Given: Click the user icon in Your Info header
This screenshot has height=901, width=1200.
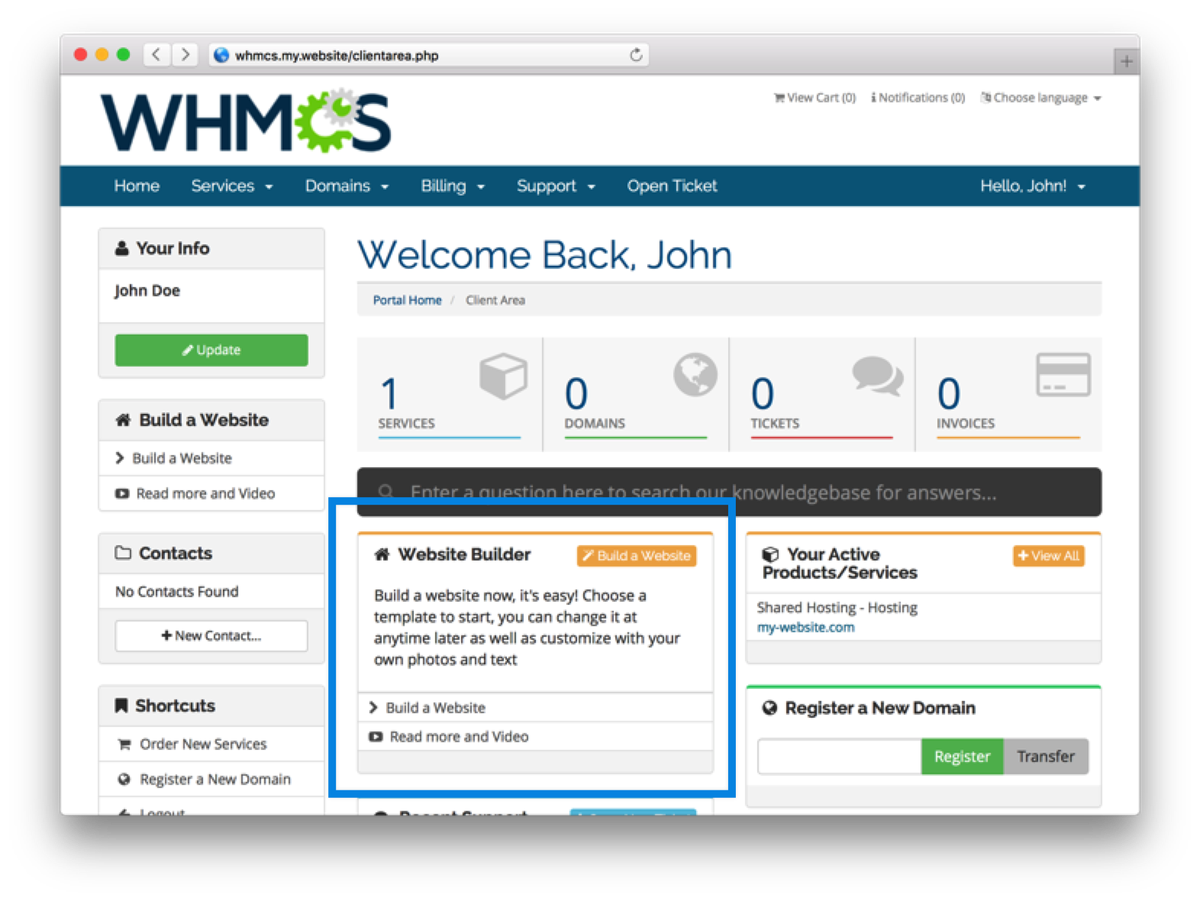Looking at the screenshot, I should click(x=122, y=248).
